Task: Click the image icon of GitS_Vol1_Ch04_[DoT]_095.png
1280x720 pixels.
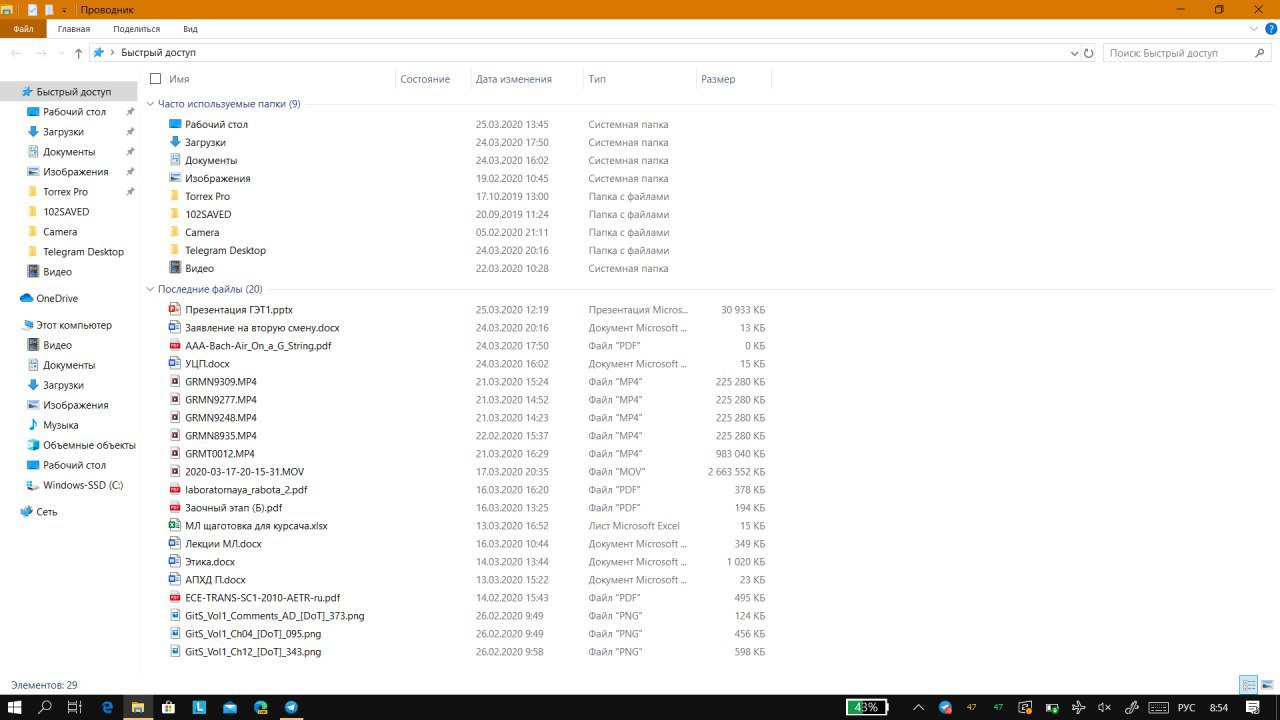Action: point(175,634)
